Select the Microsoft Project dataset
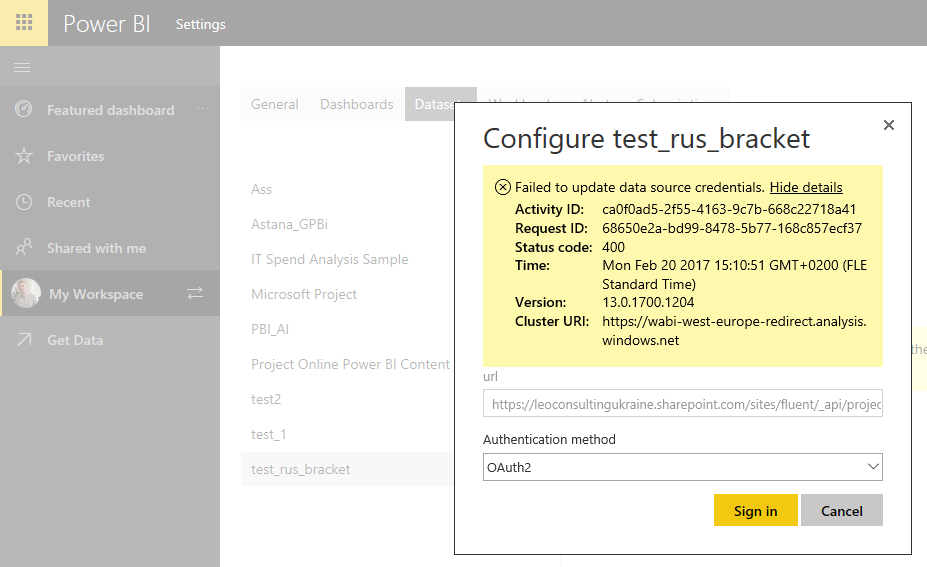 [304, 294]
